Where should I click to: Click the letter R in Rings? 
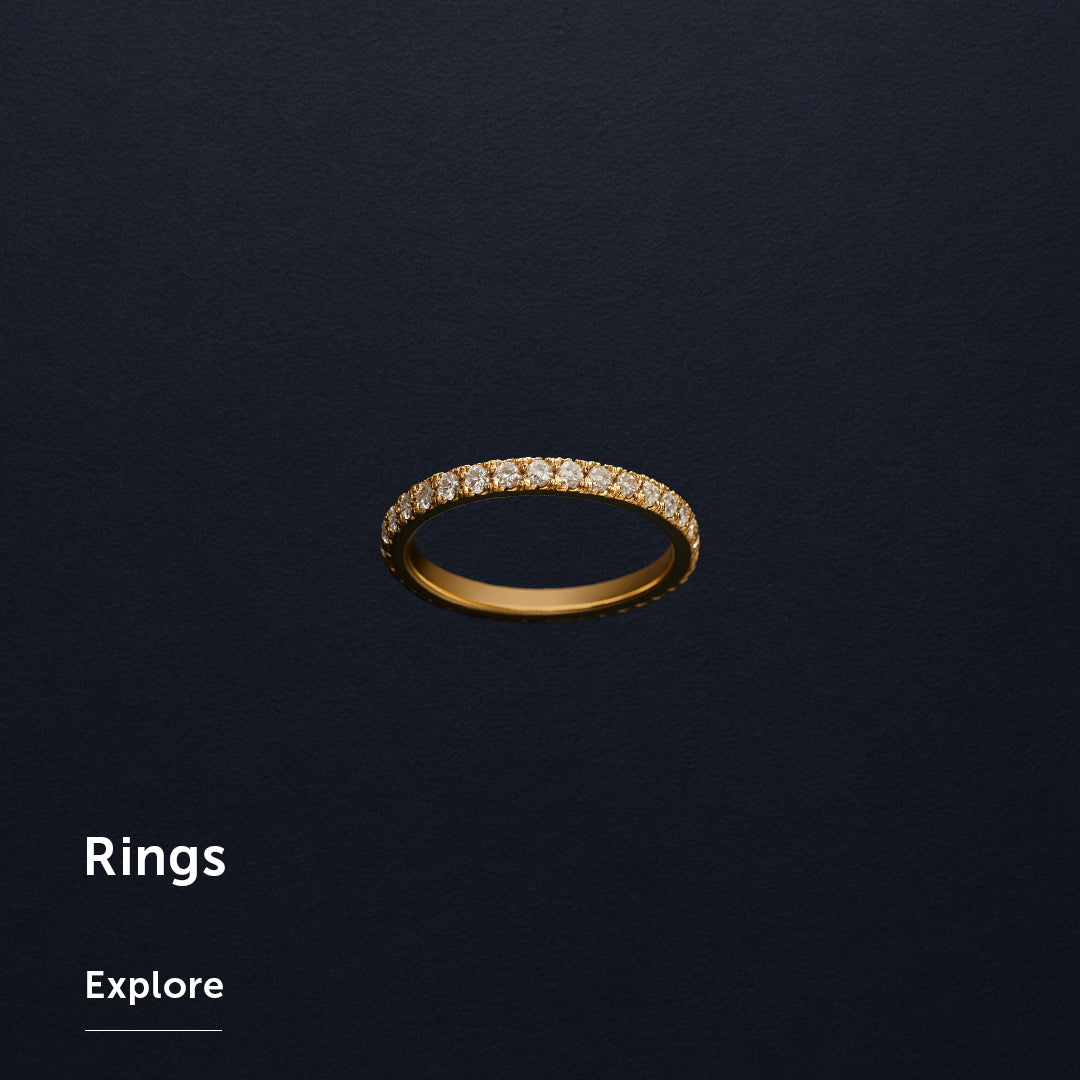pos(100,856)
